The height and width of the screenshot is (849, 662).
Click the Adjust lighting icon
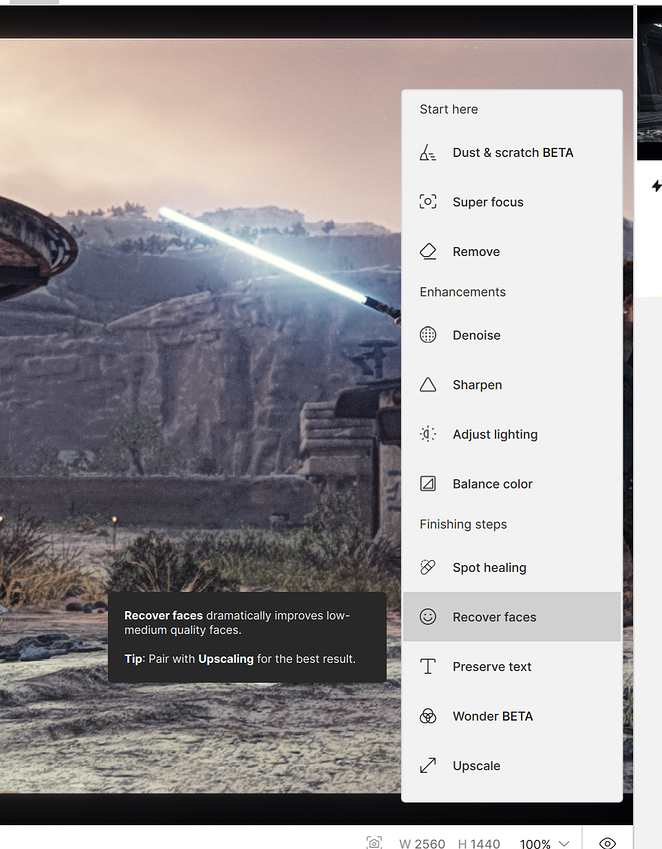428,434
